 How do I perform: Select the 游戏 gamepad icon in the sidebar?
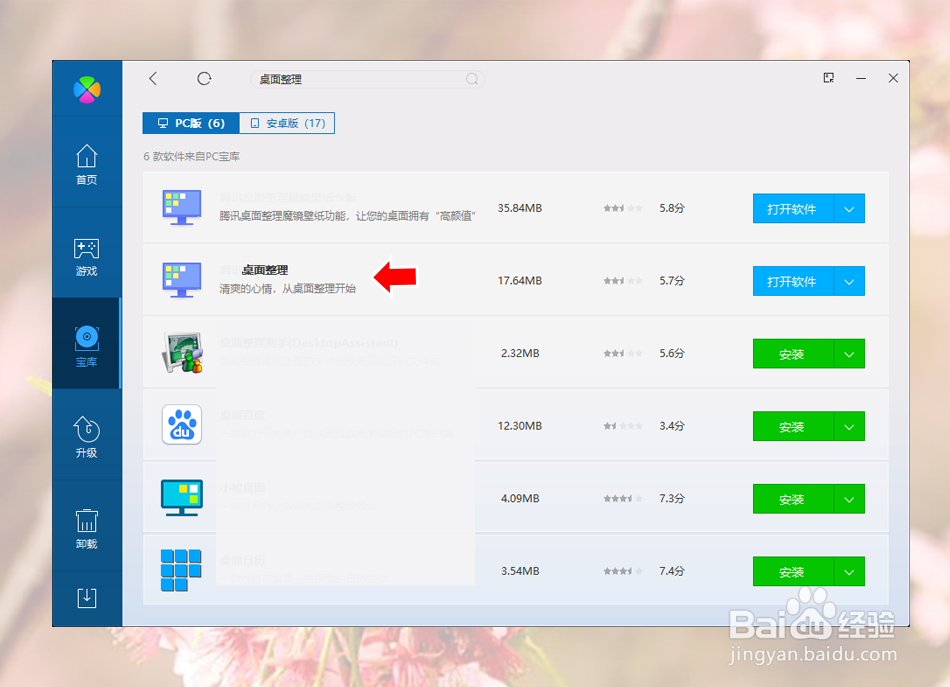pyautogui.click(x=87, y=255)
